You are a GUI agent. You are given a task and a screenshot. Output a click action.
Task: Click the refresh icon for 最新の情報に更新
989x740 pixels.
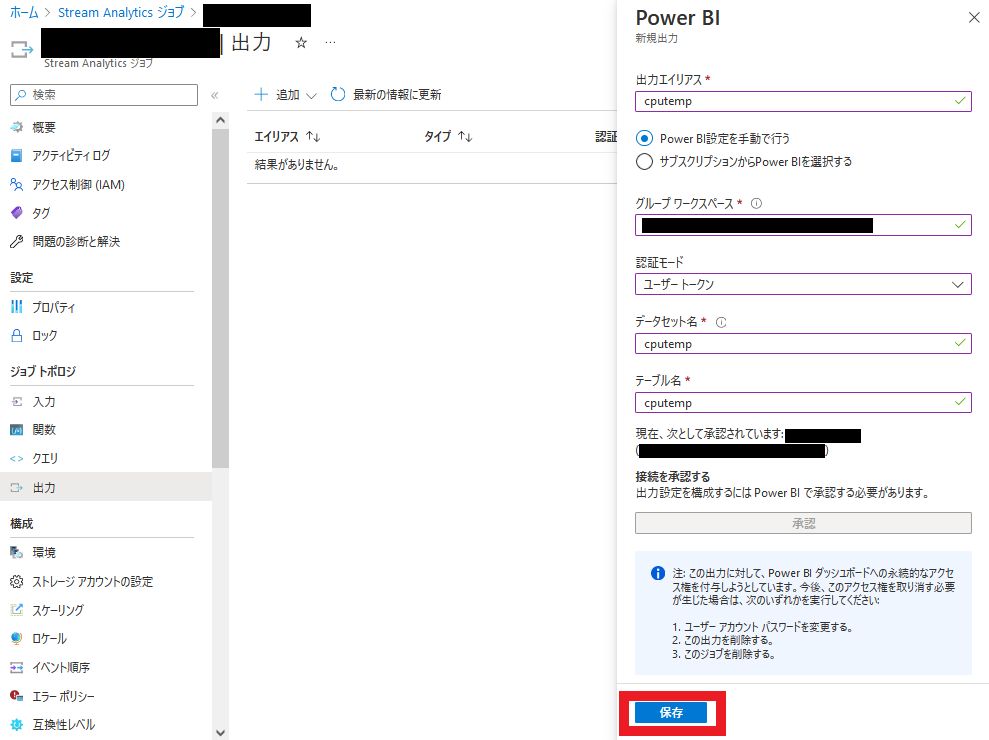[x=338, y=94]
